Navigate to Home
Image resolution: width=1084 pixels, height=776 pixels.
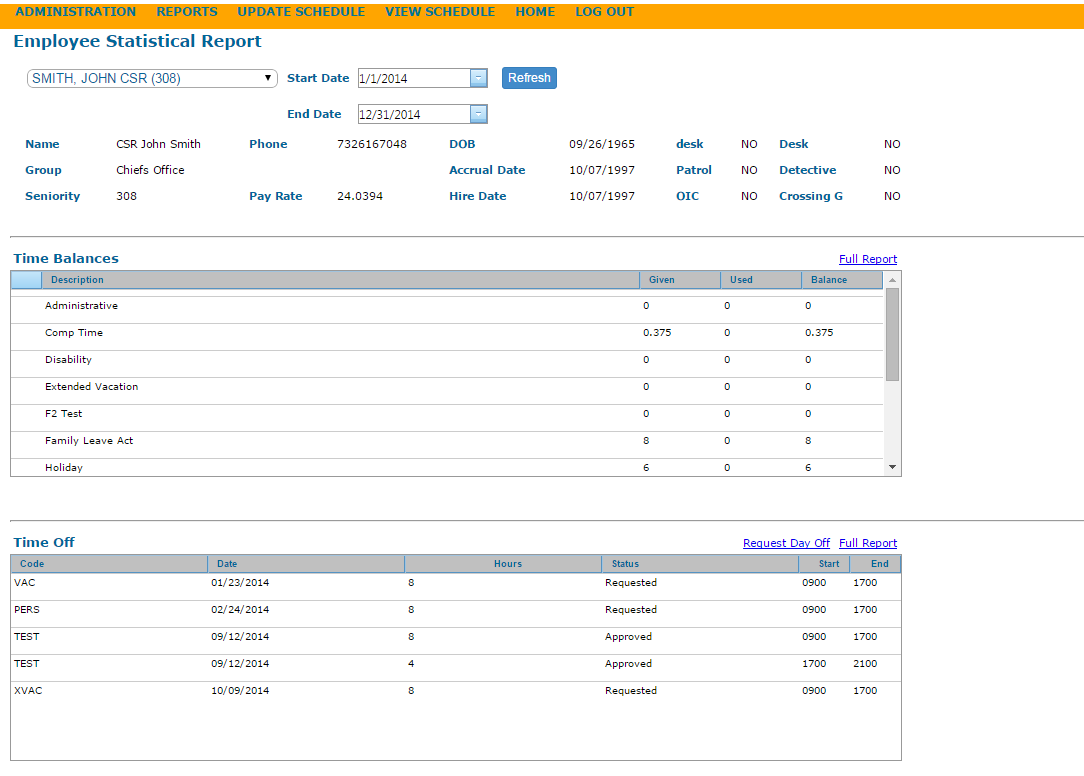[x=535, y=12]
